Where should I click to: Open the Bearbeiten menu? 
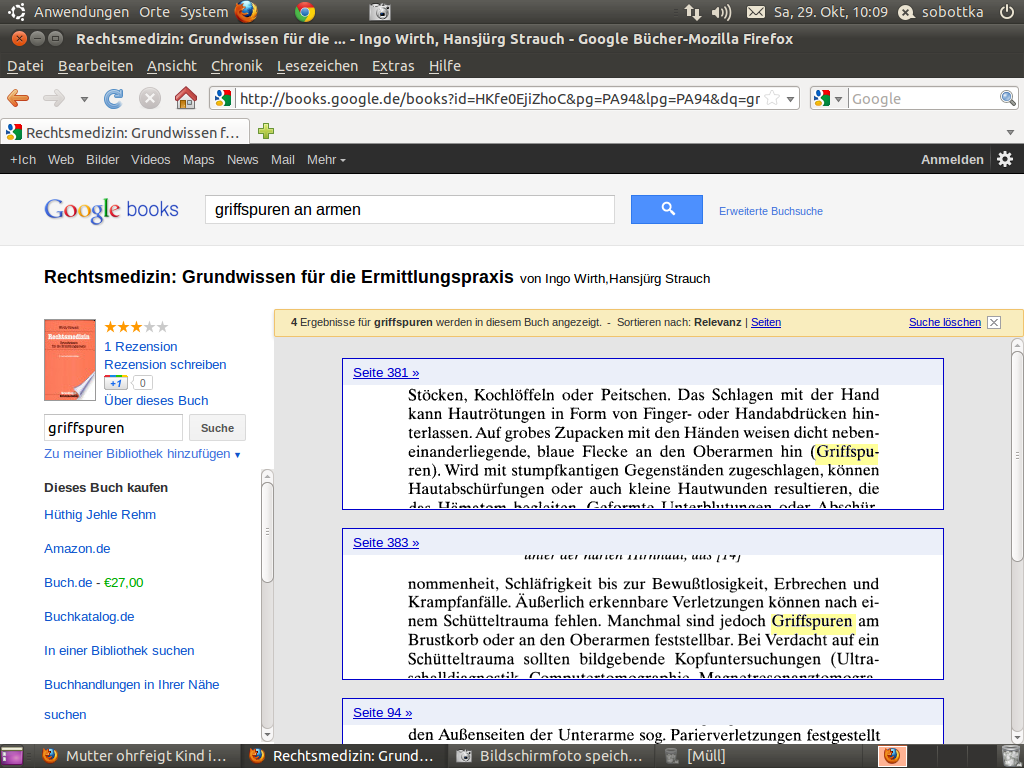point(95,66)
